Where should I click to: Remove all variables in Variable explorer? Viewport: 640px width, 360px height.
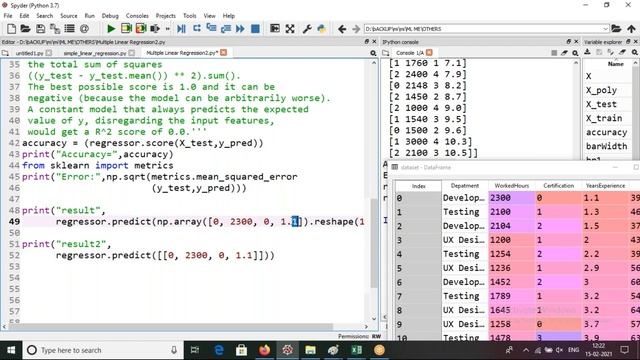pyautogui.click(x=622, y=52)
